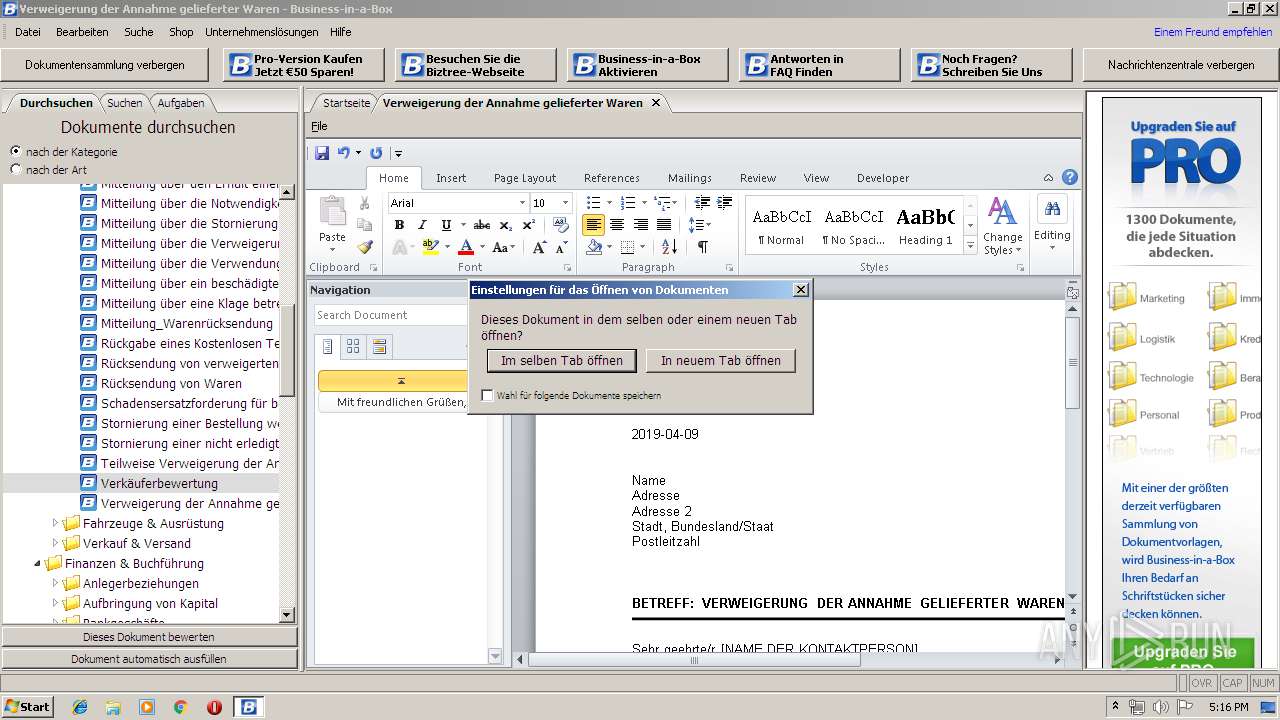This screenshot has height=720, width=1280.
Task: Undo the last action in the quick toolbar
Action: (343, 153)
